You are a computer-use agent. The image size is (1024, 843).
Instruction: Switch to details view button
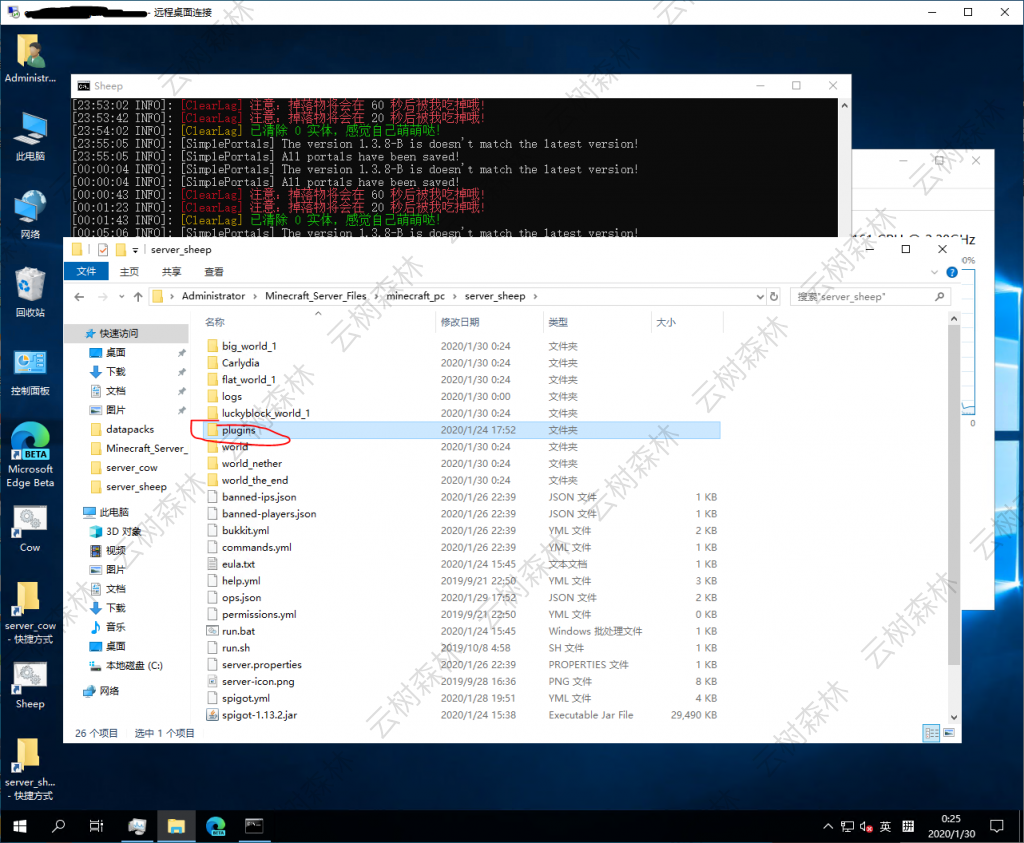pyautogui.click(x=932, y=733)
